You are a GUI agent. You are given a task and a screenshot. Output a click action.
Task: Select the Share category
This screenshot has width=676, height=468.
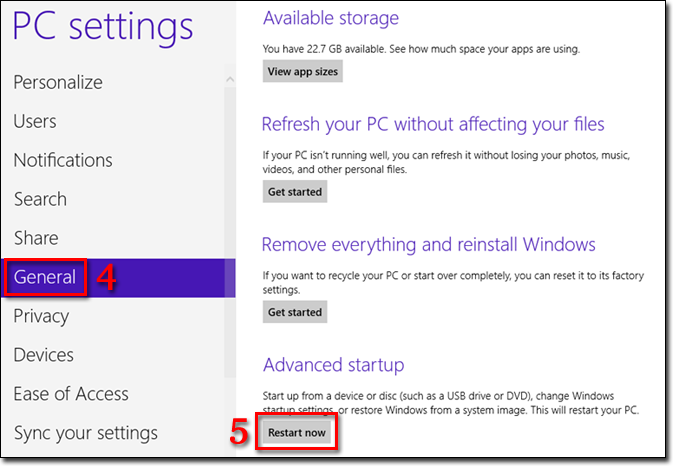(x=36, y=238)
